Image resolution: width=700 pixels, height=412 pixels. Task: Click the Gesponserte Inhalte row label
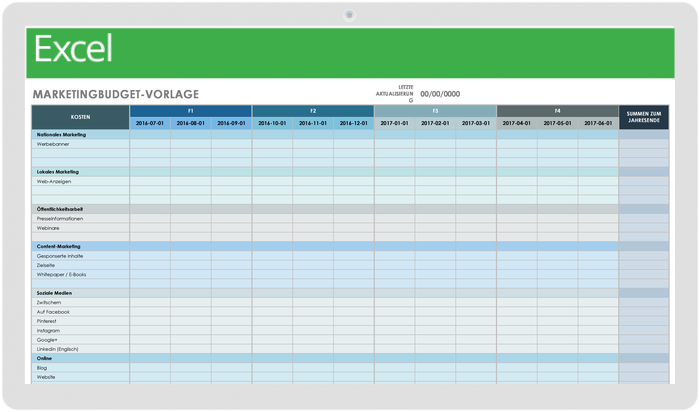(x=60, y=256)
